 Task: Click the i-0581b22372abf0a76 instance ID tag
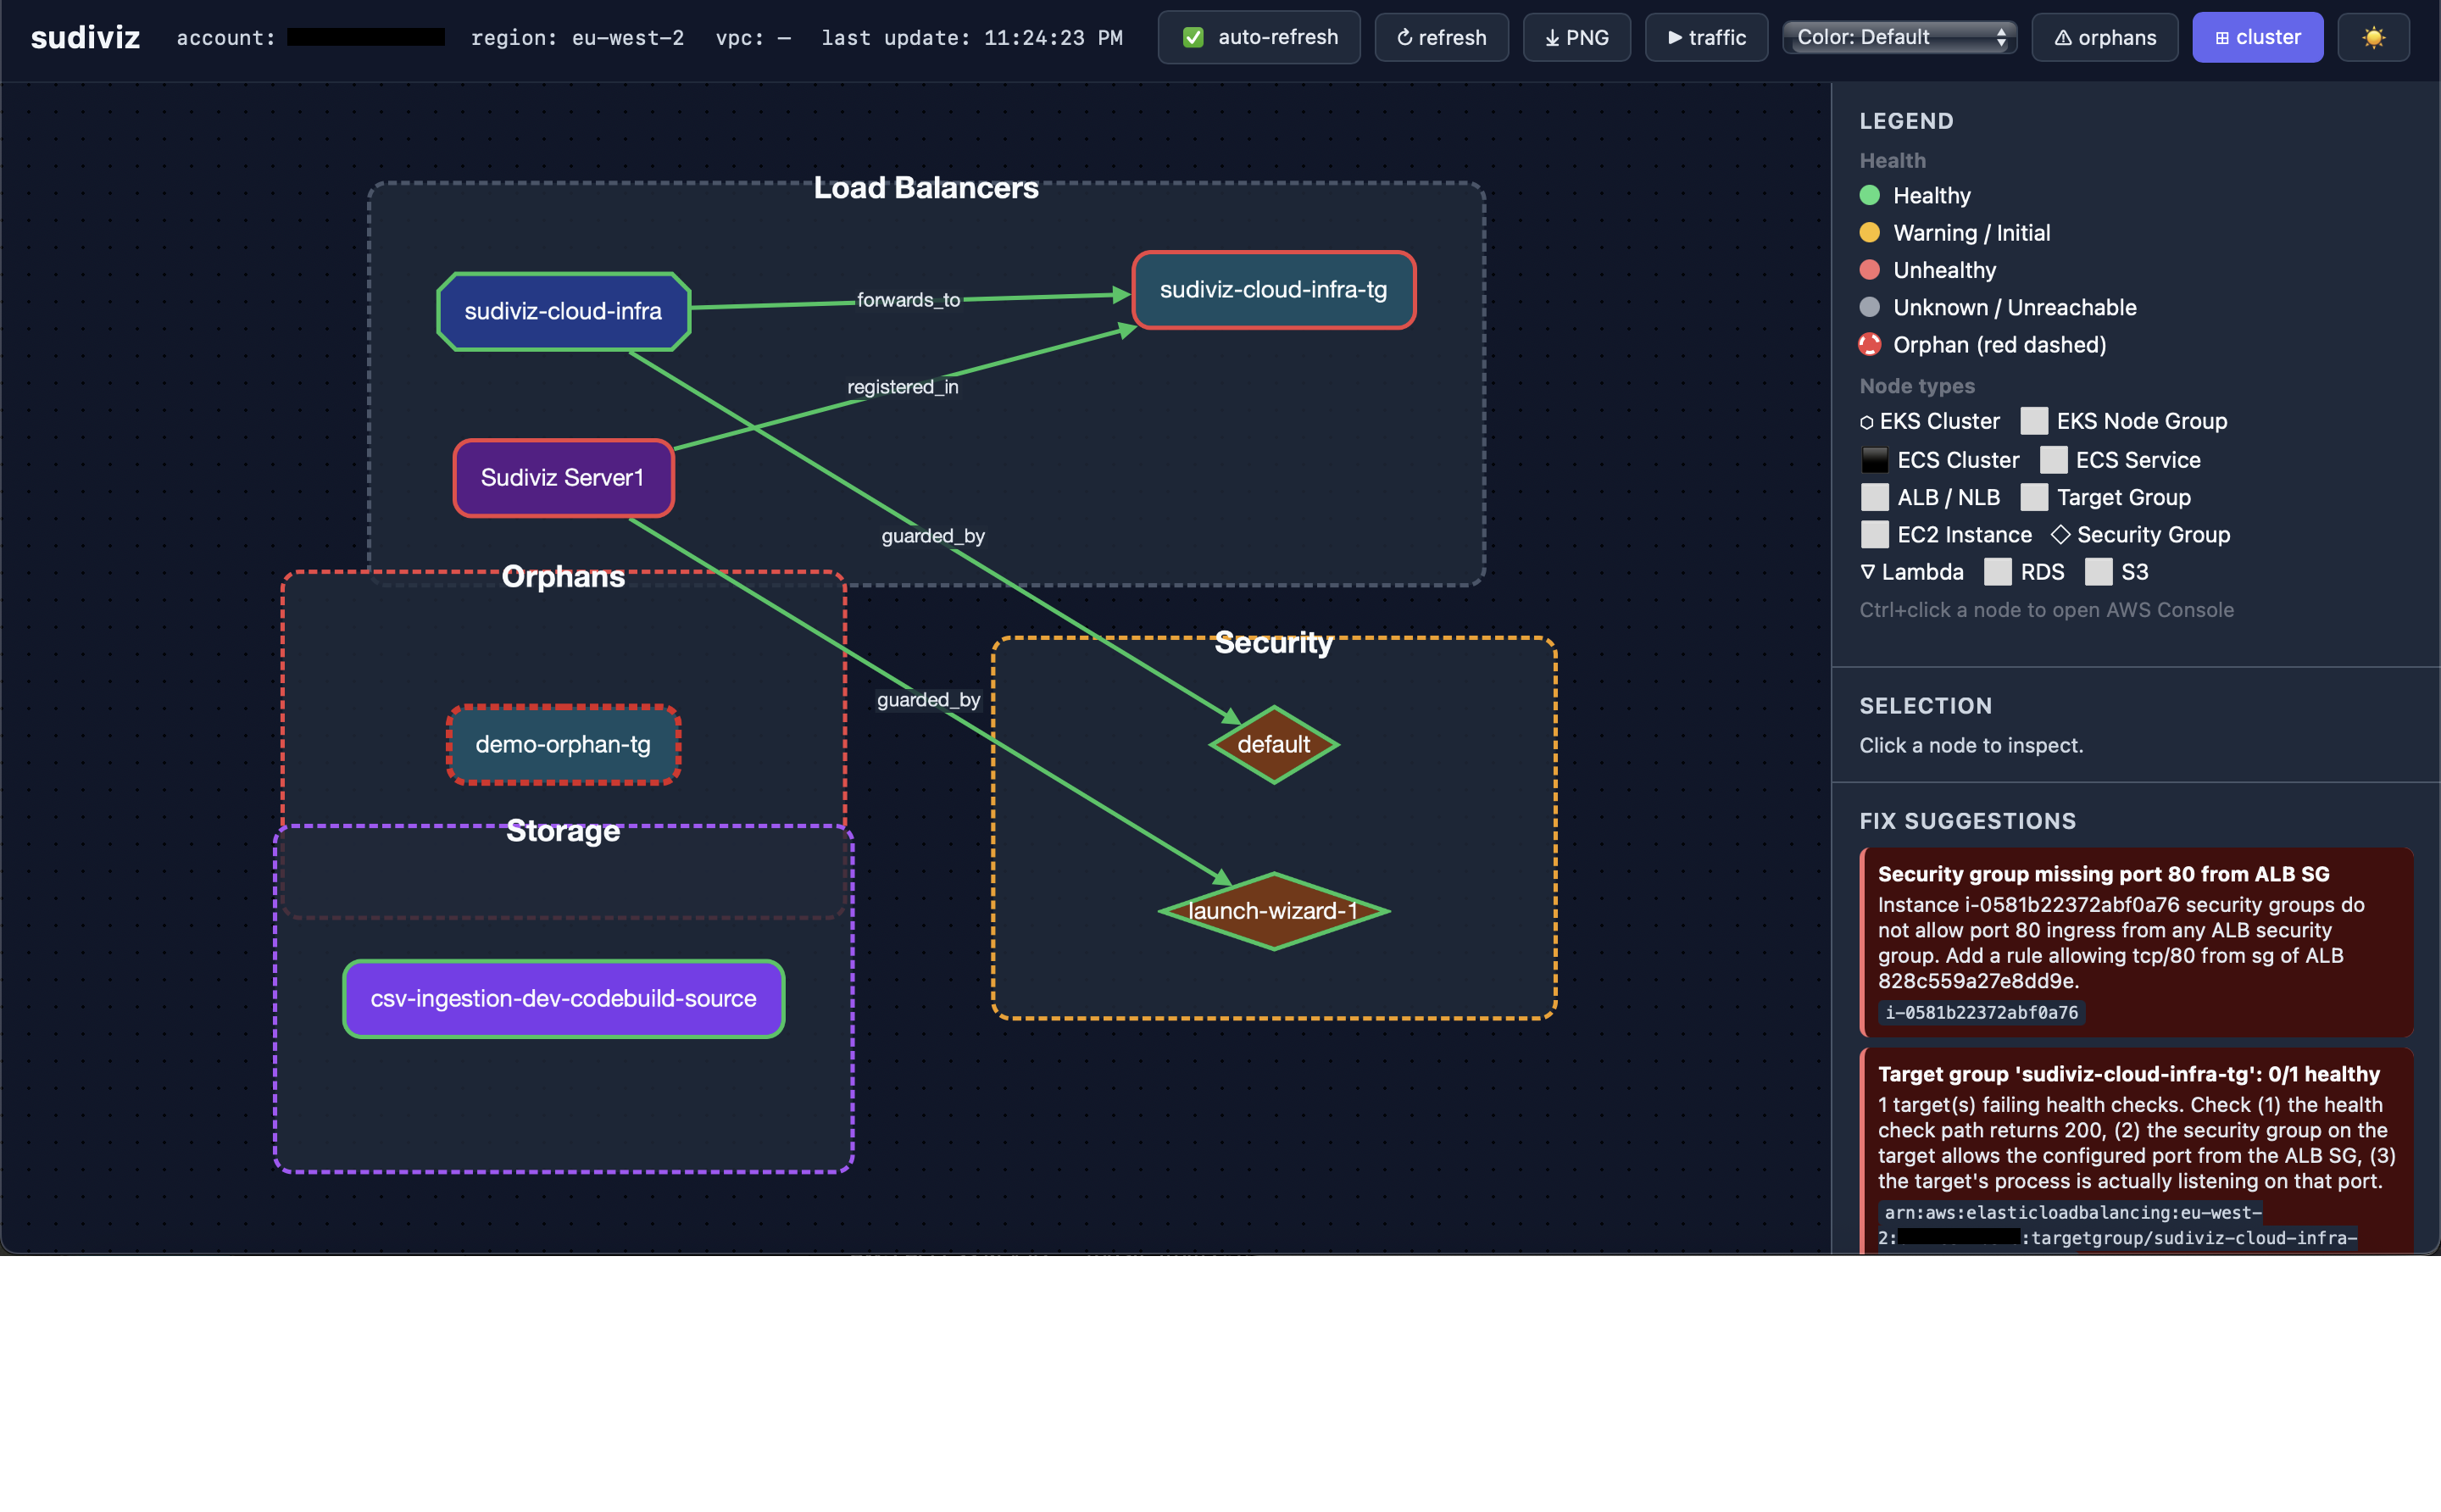coord(1980,1012)
